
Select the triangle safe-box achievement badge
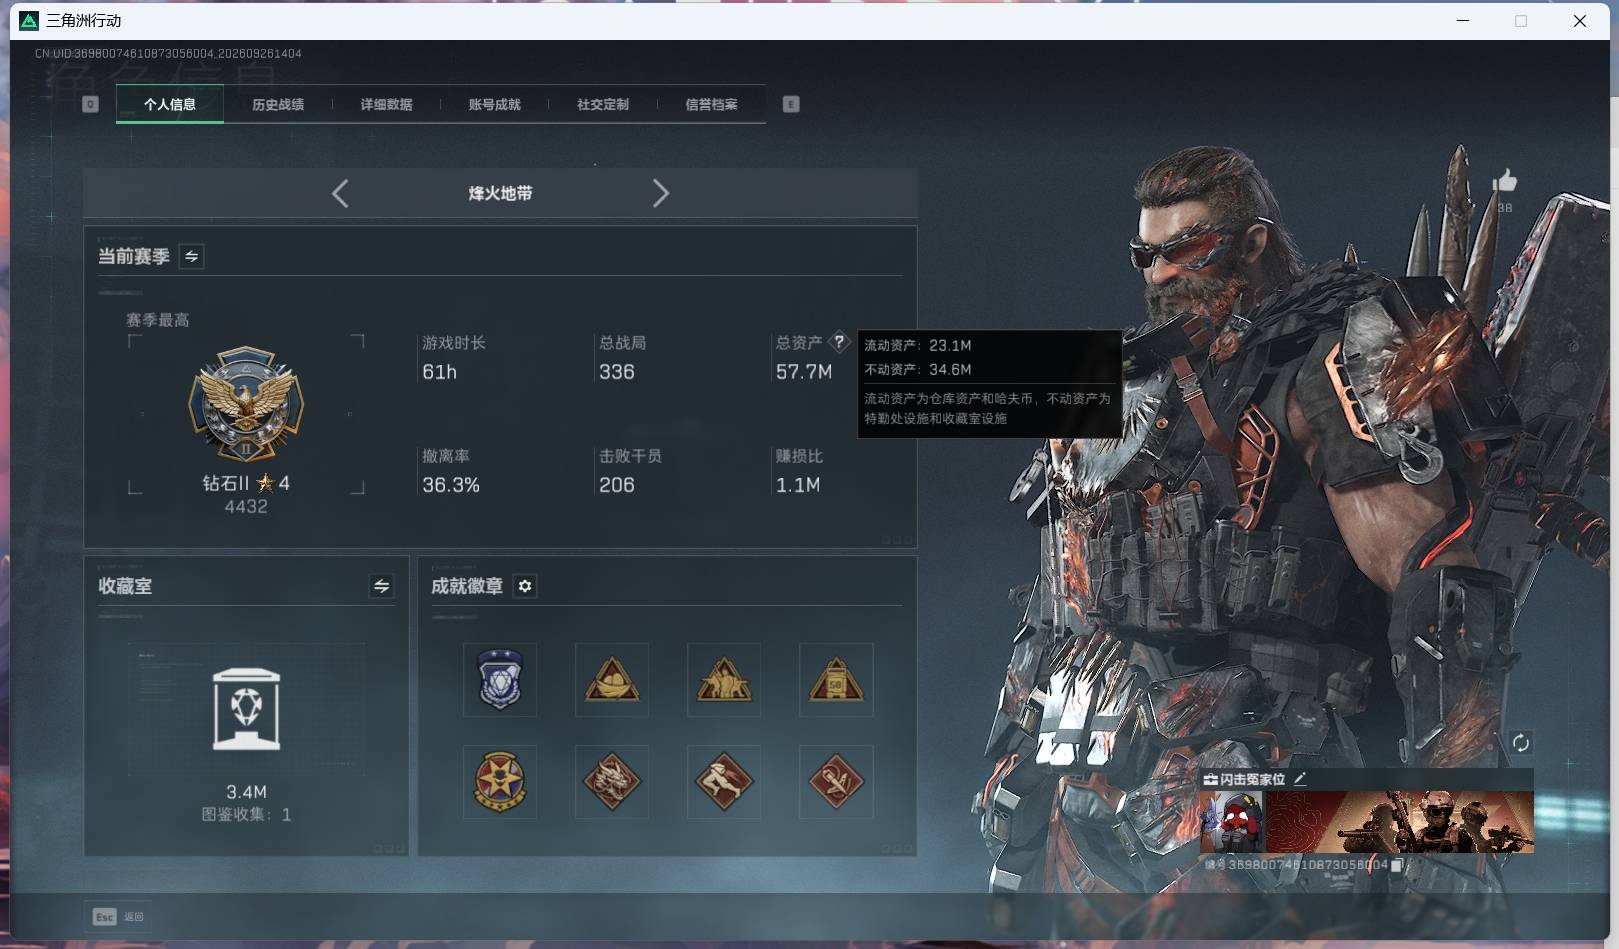pos(836,680)
